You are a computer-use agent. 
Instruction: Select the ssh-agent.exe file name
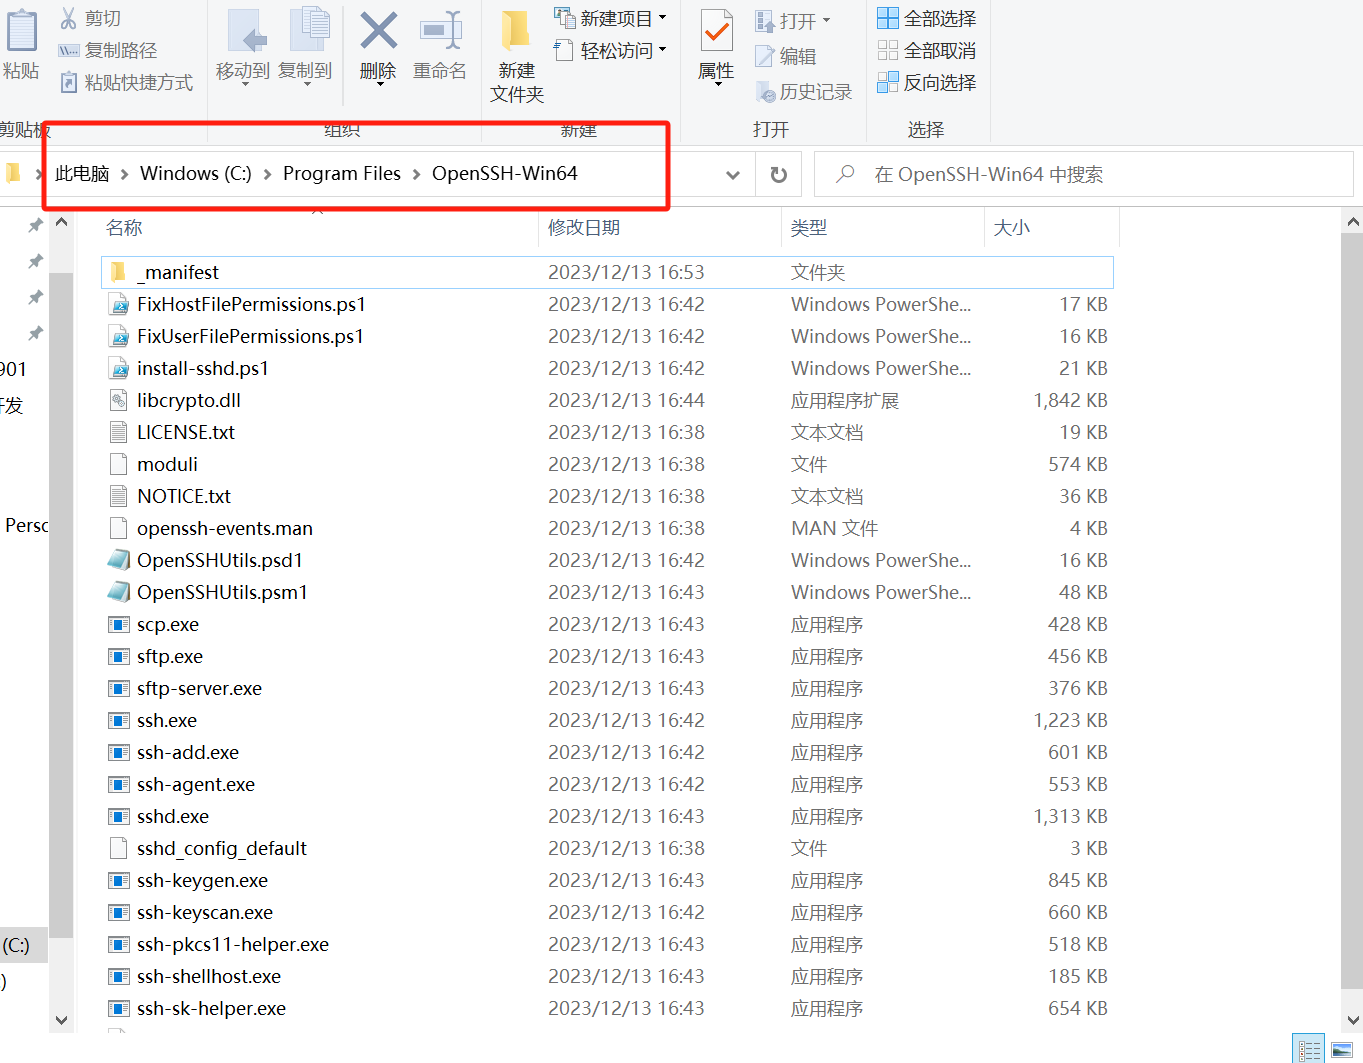click(x=196, y=784)
